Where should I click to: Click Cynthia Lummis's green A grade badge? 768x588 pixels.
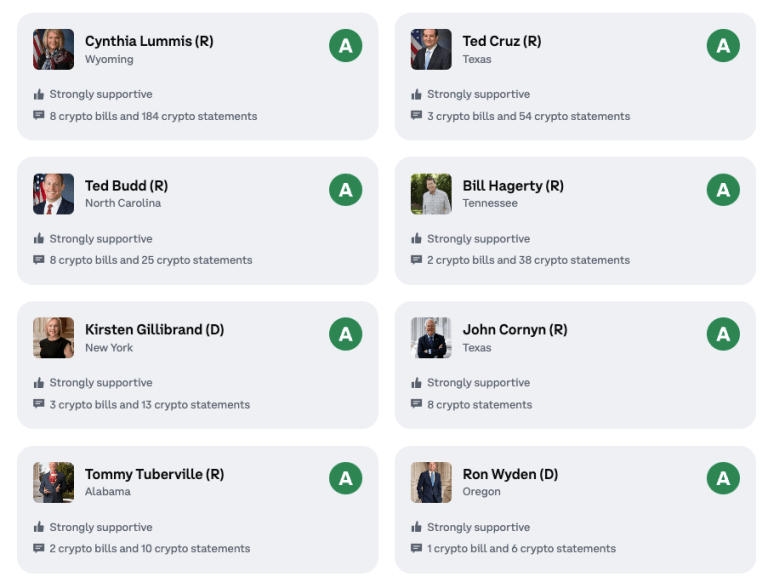coord(345,45)
